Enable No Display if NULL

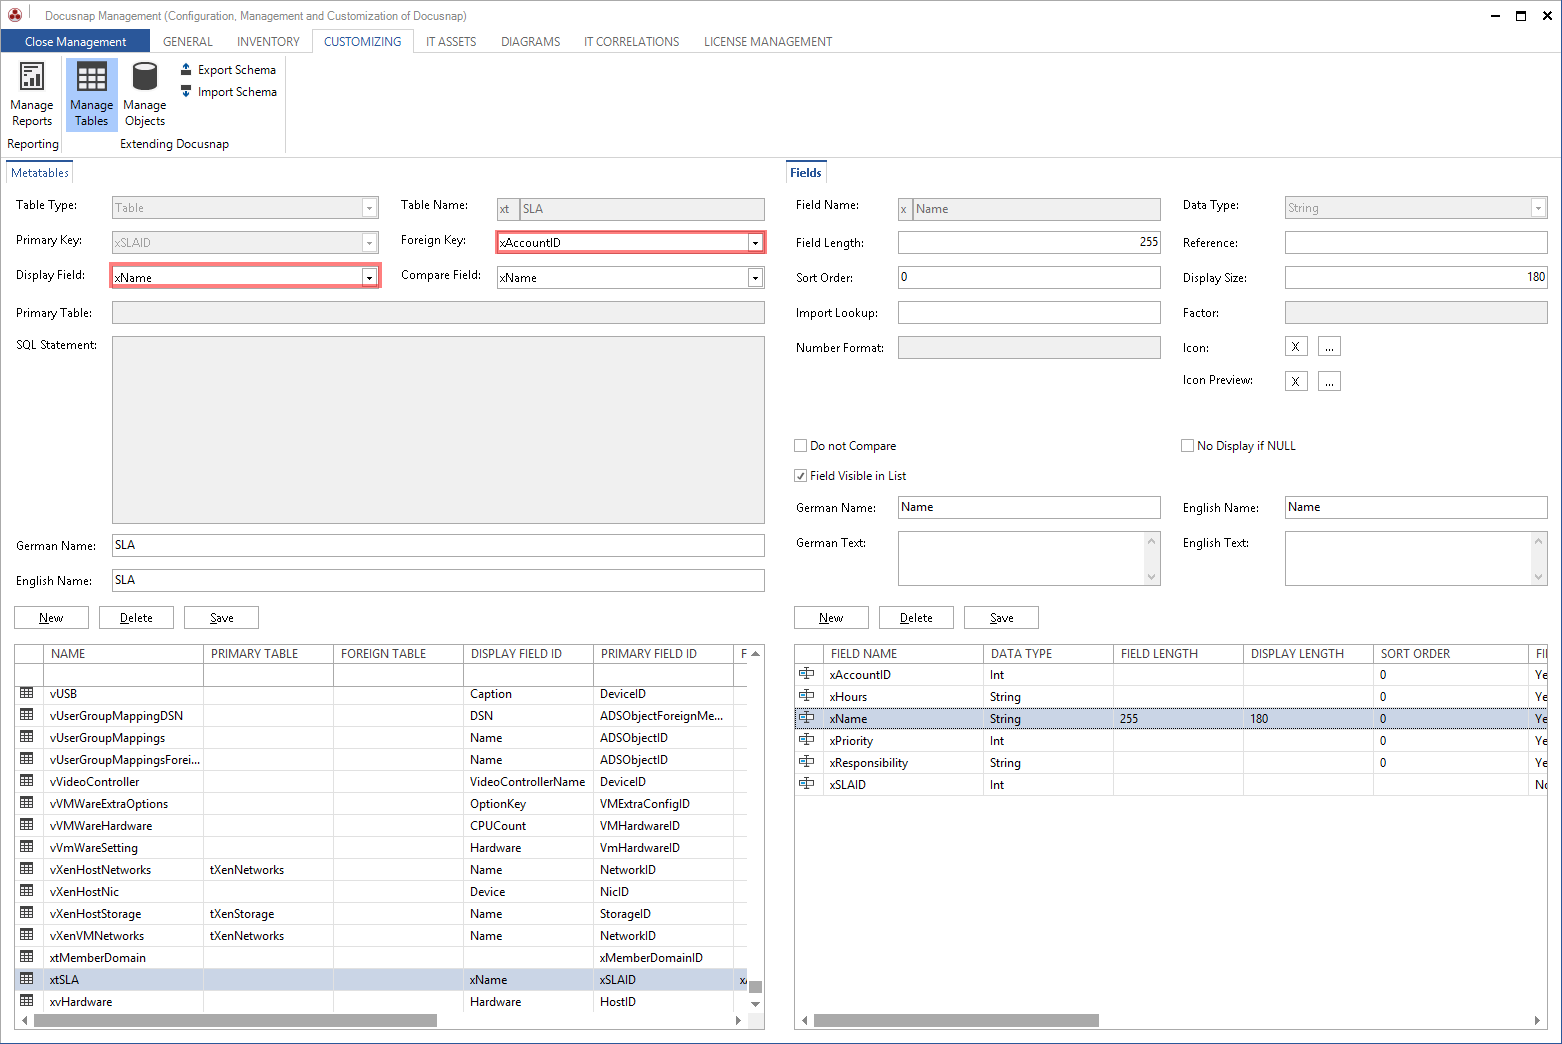pos(1188,446)
